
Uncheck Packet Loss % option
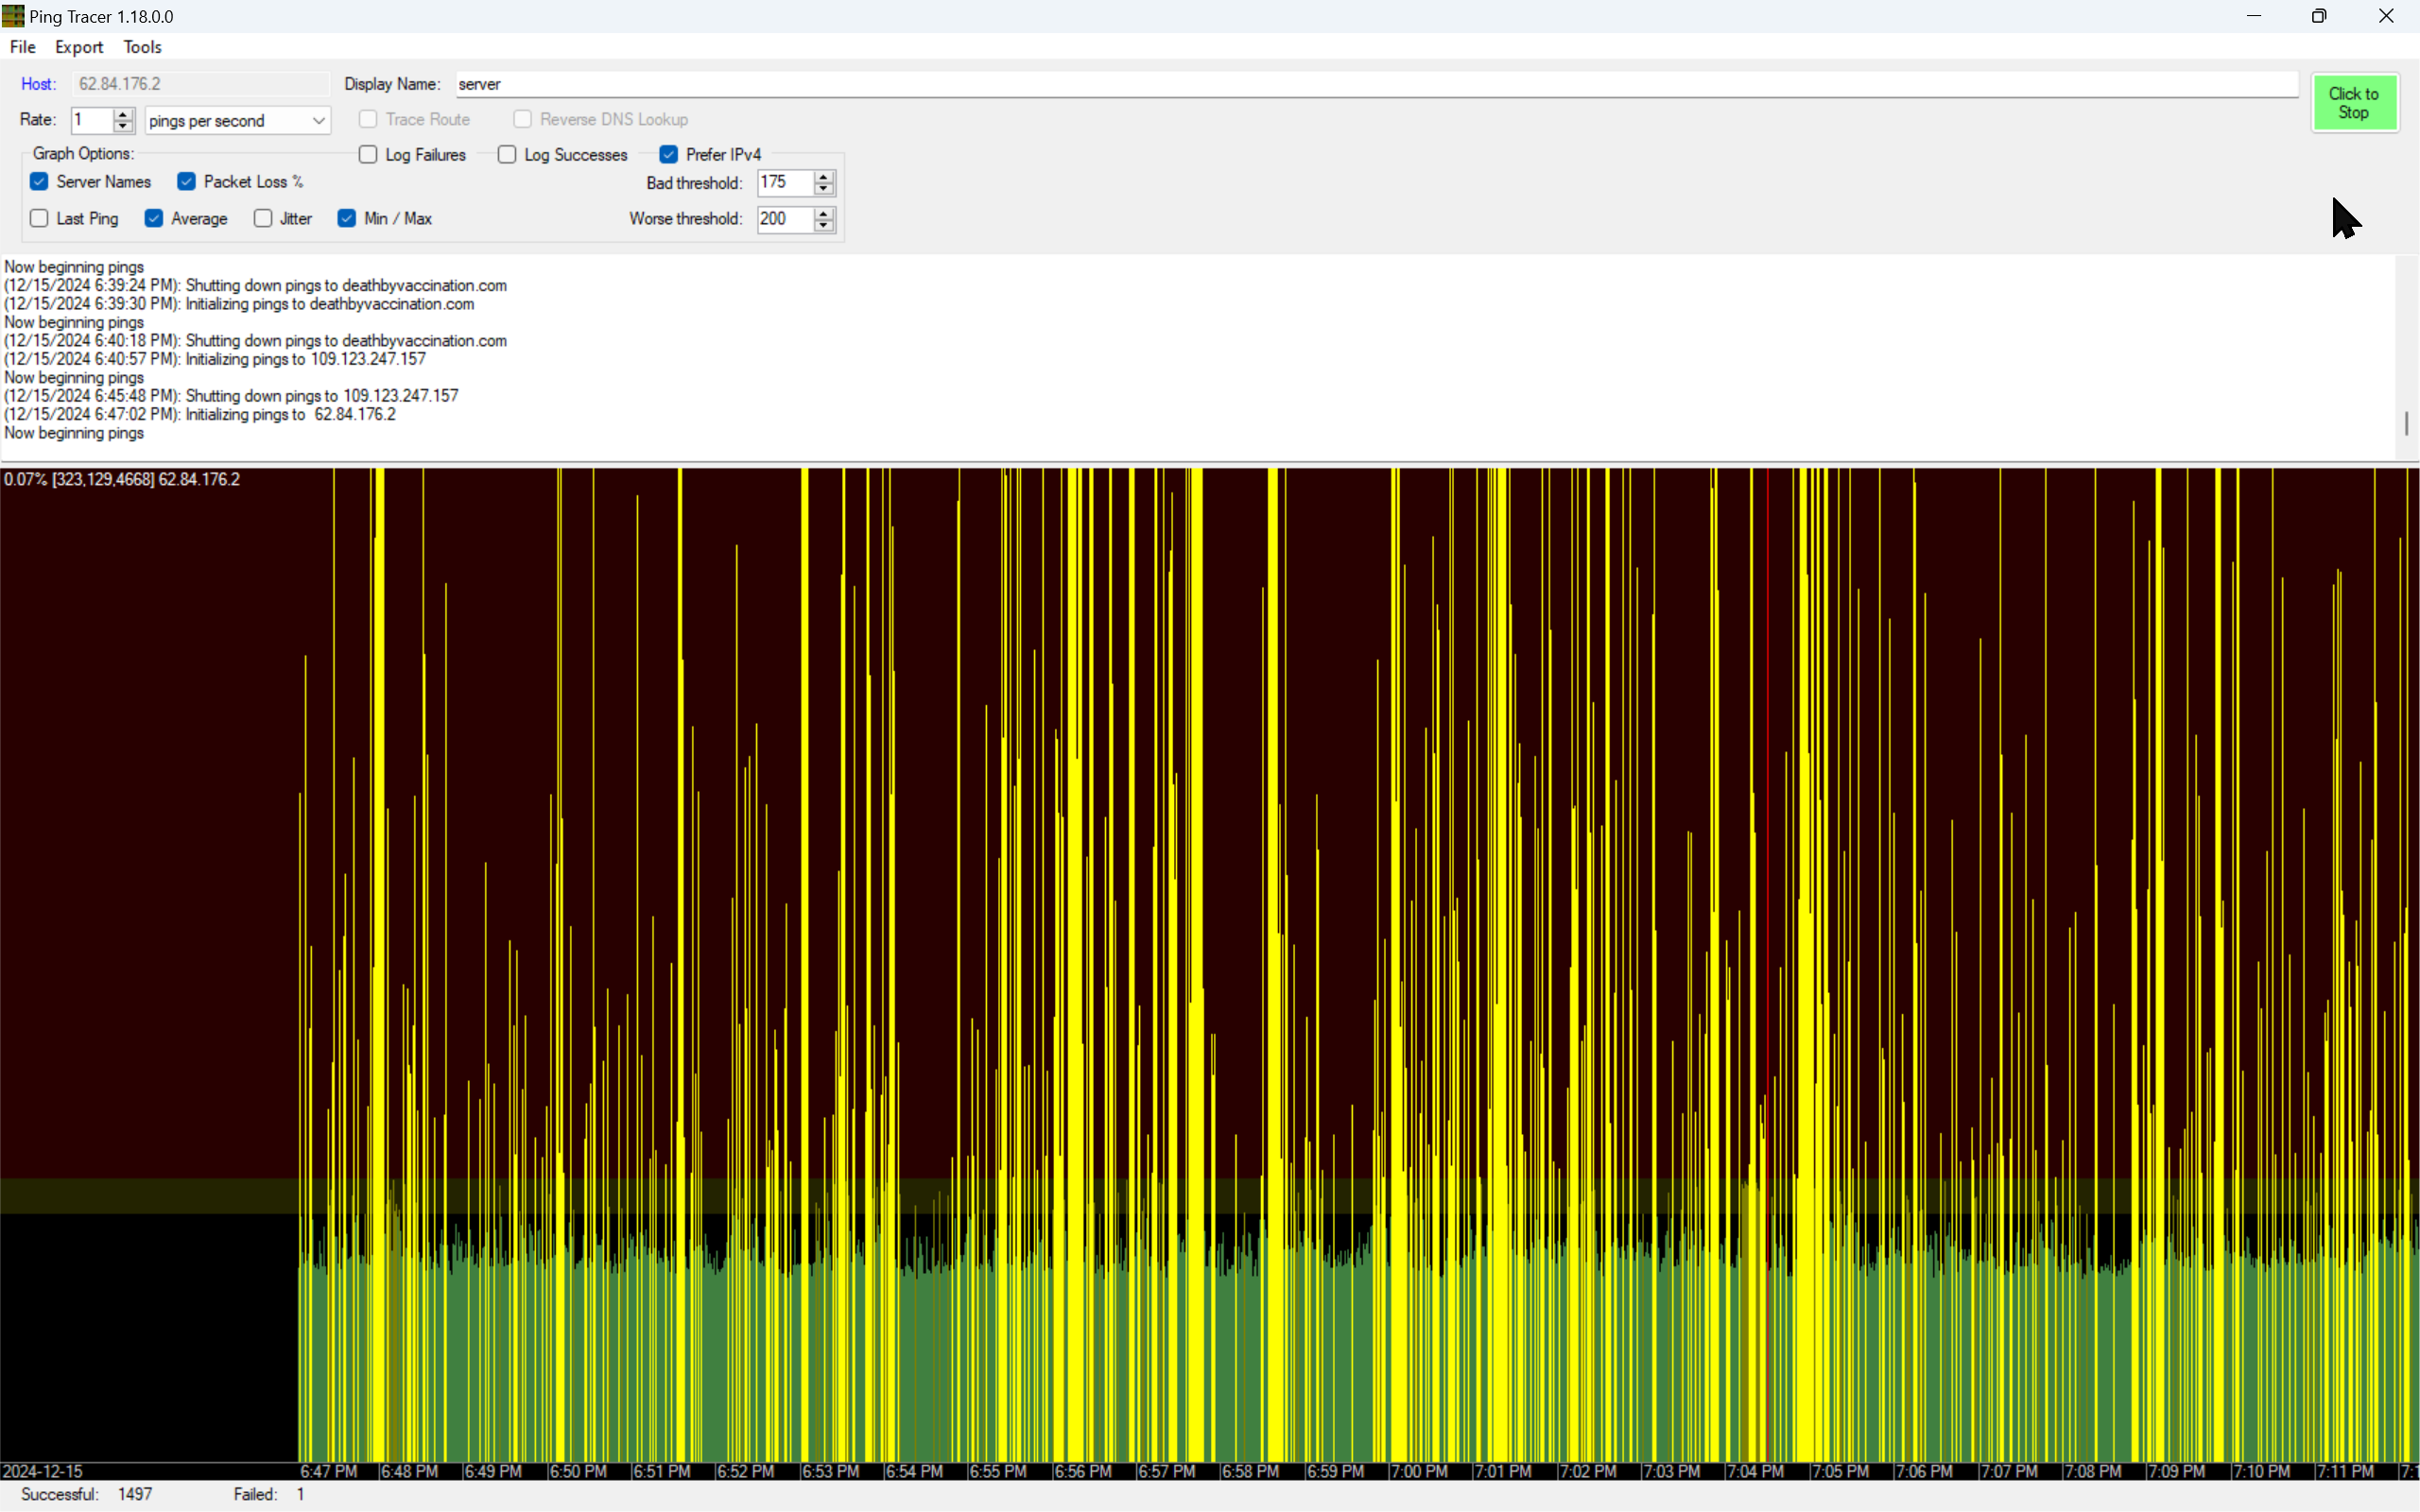pyautogui.click(x=186, y=181)
